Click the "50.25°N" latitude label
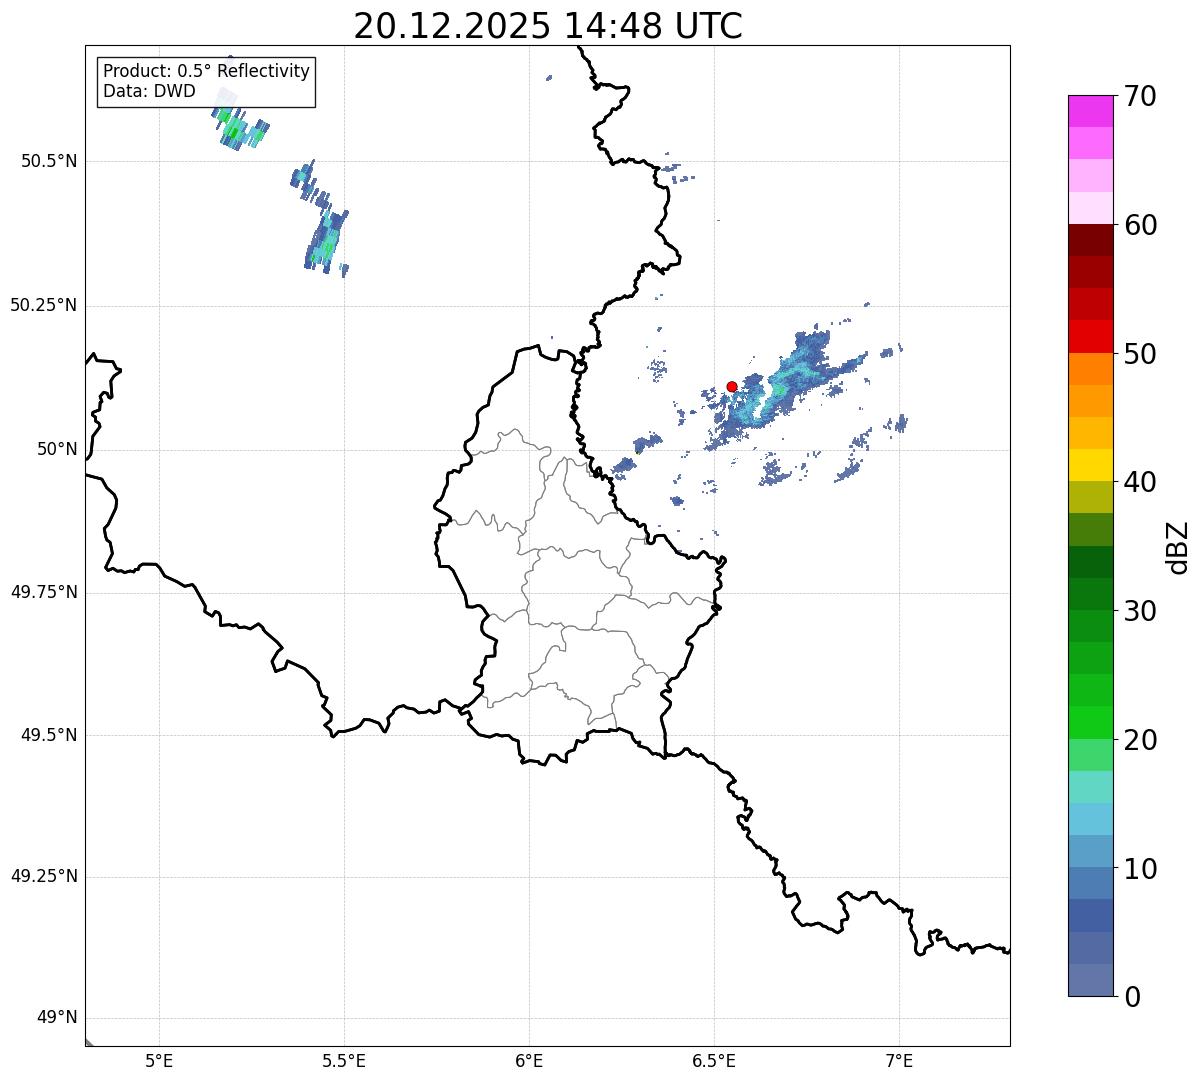The image size is (1202, 1081). 44,306
